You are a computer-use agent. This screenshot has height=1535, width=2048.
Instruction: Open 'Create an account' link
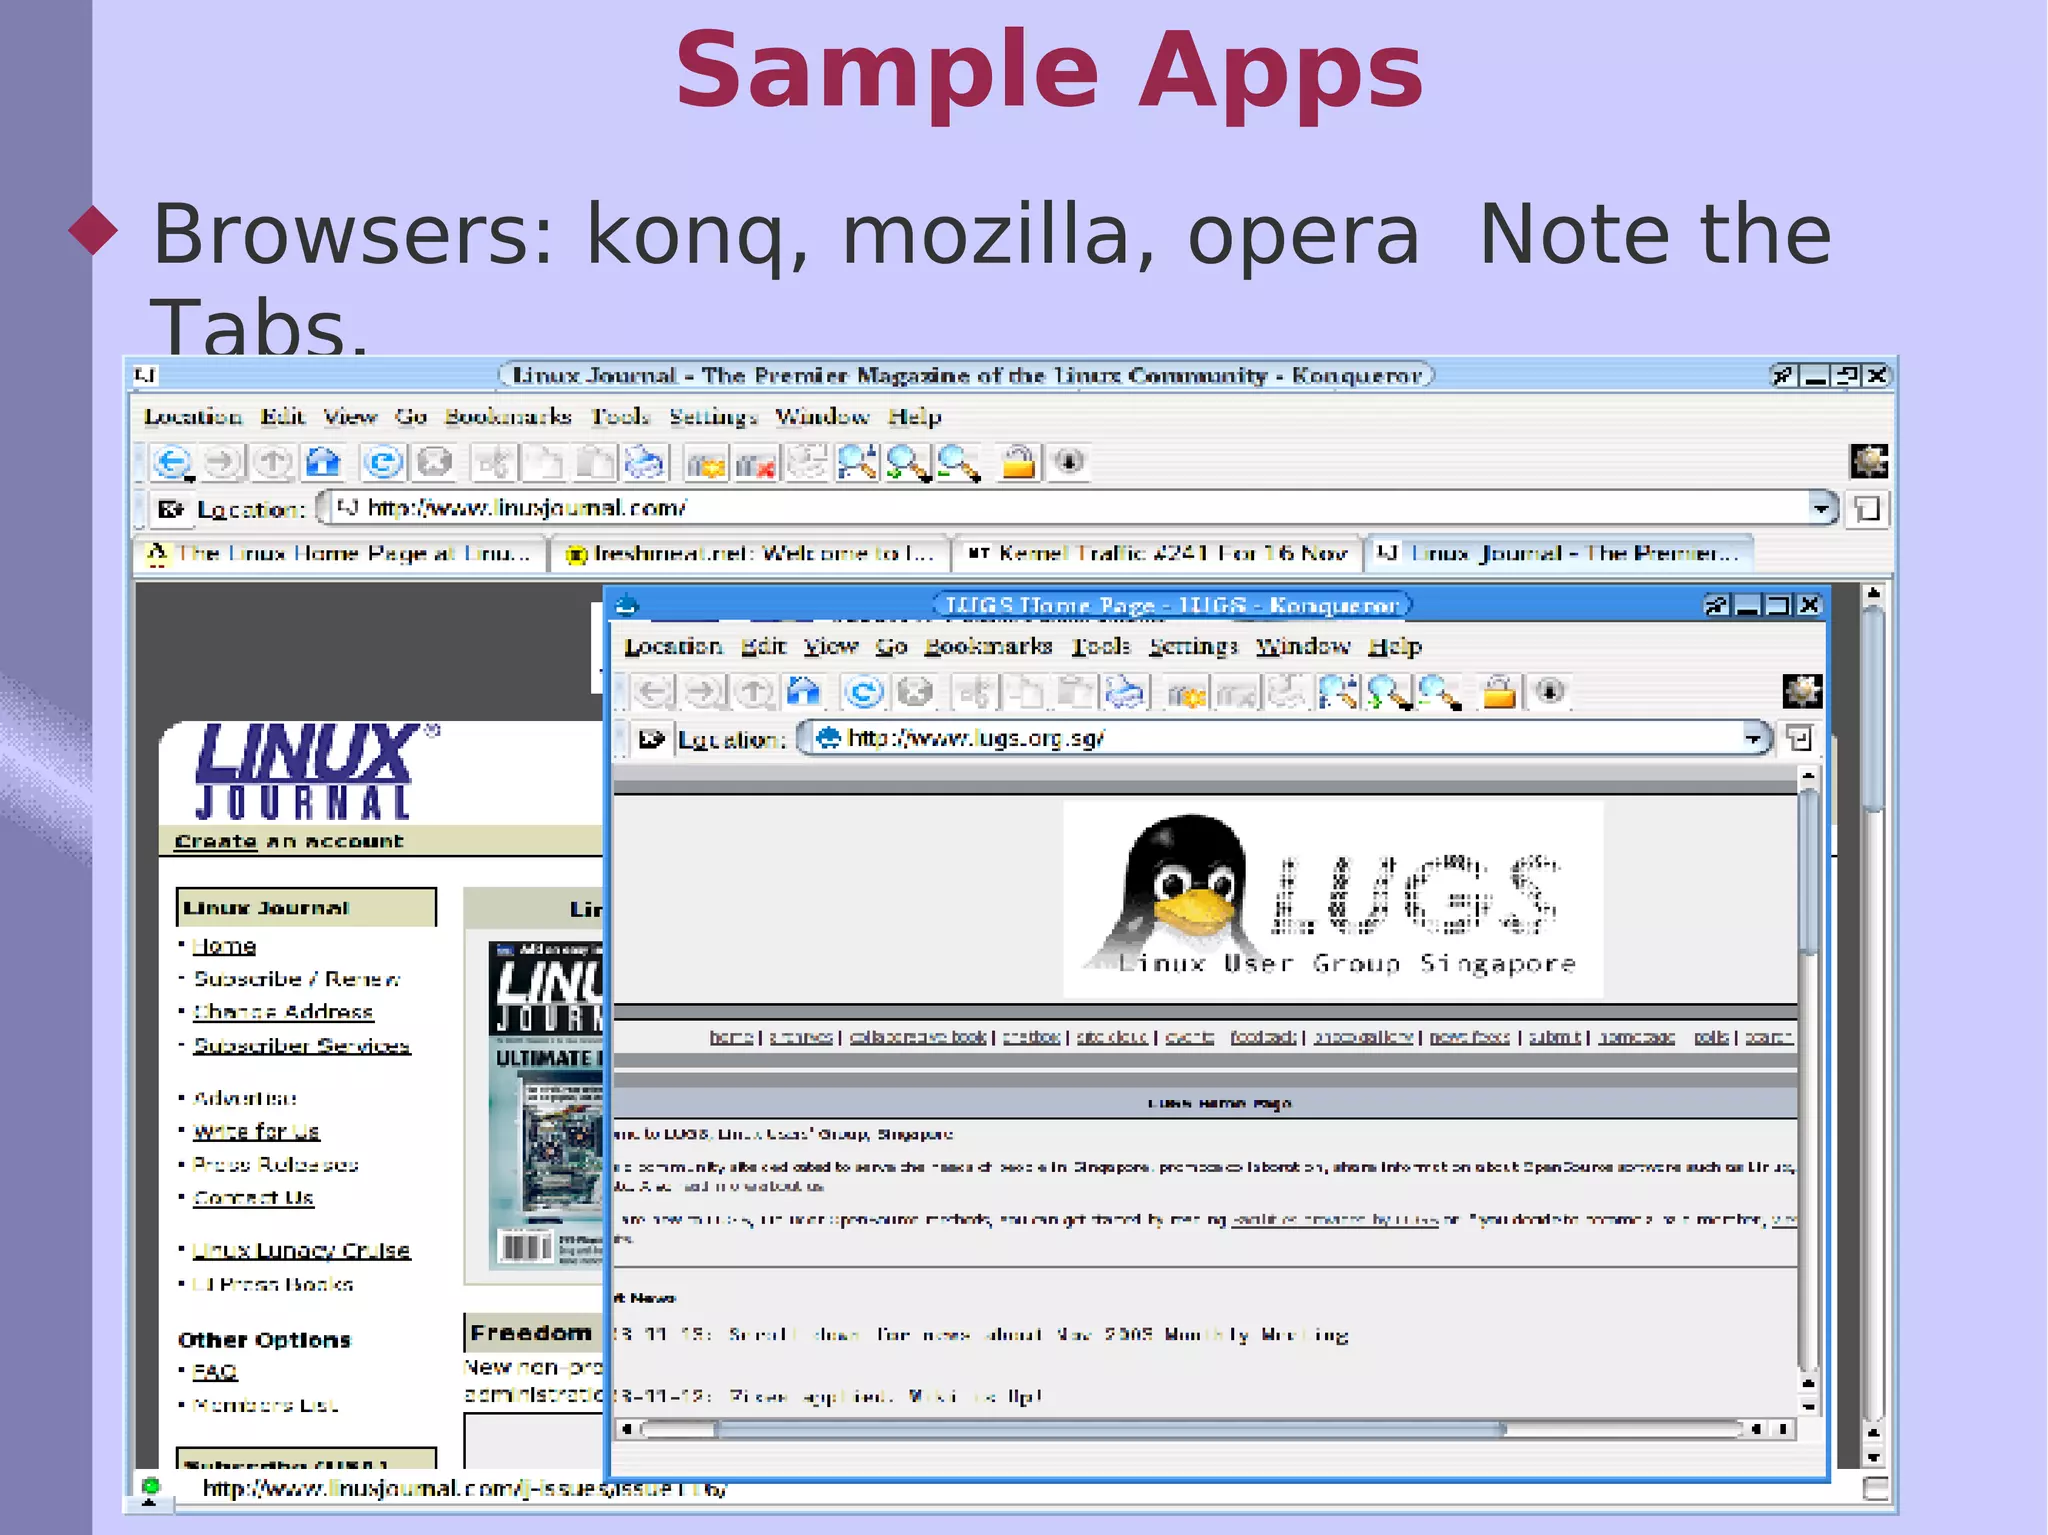coord(288,841)
